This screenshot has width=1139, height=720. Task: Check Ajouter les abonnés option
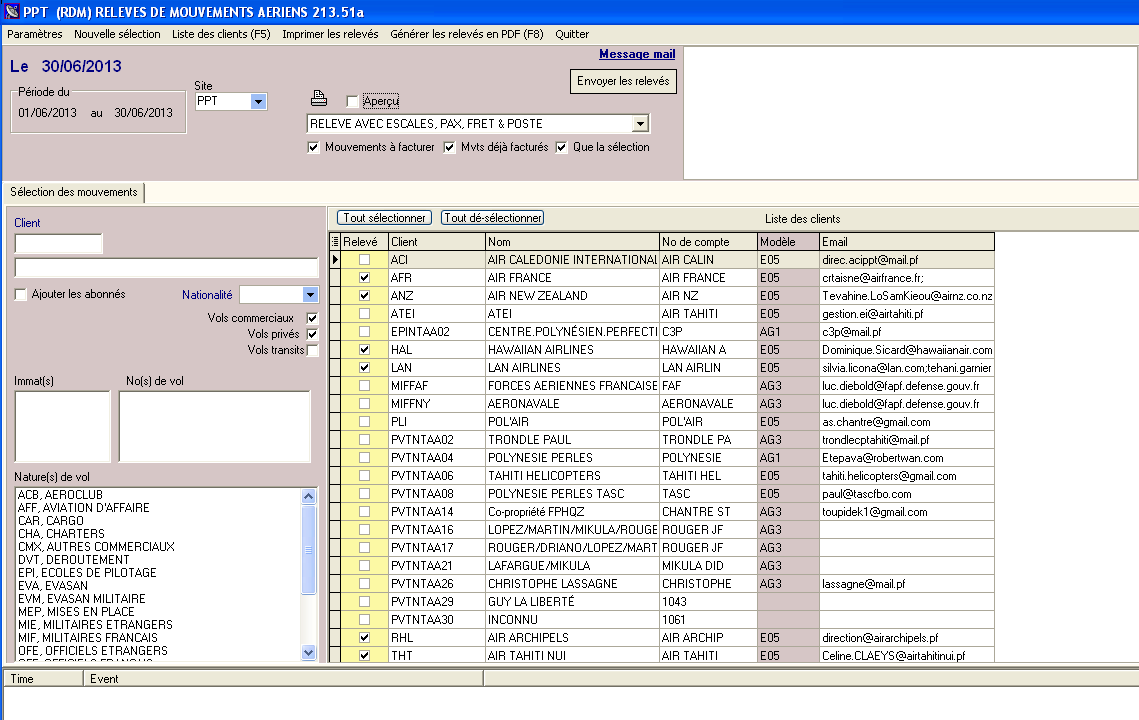tap(21, 294)
